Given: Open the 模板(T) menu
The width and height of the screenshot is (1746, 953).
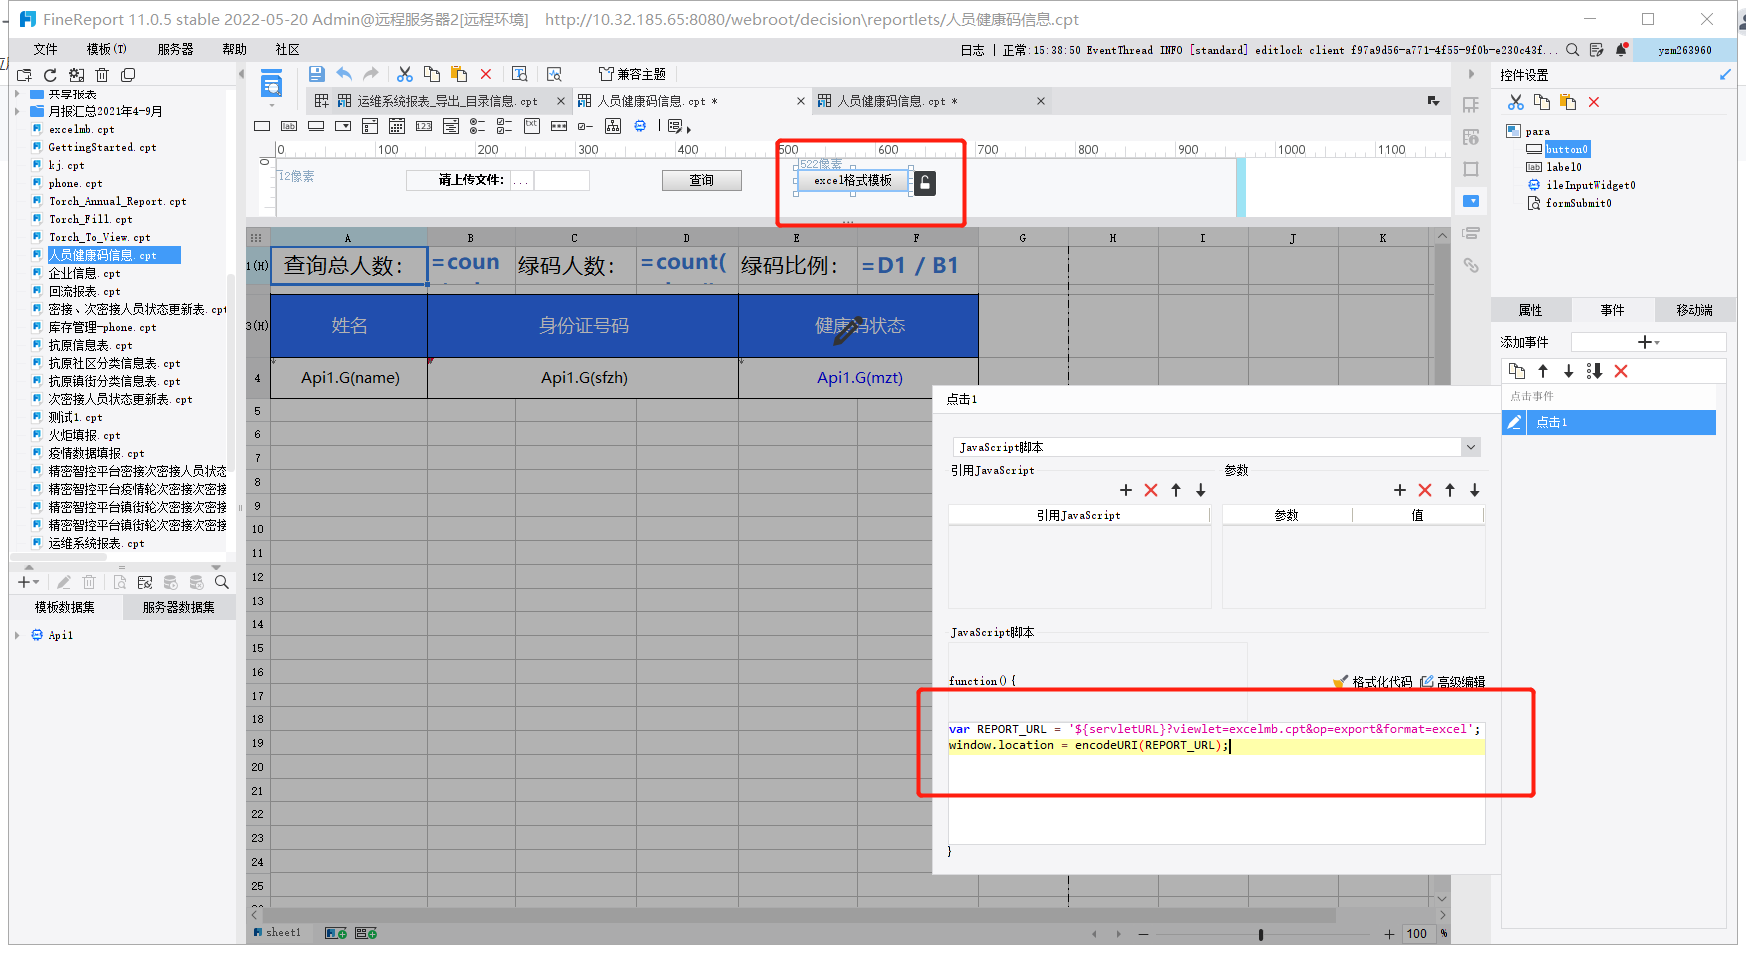Looking at the screenshot, I should pos(106,49).
